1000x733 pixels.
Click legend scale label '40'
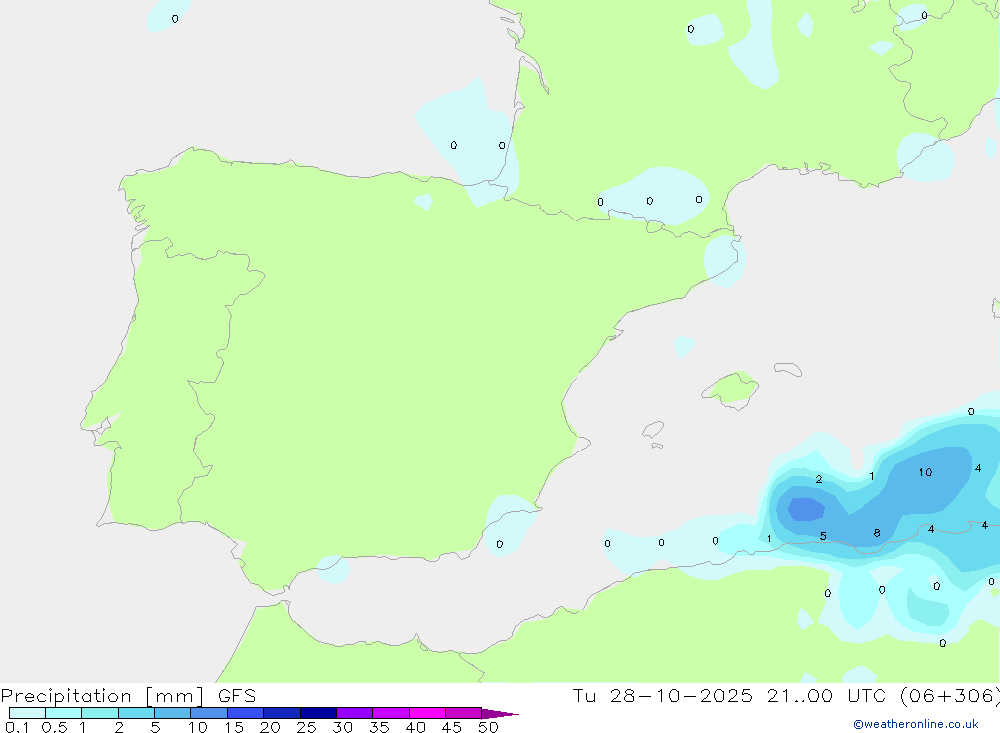(415, 727)
